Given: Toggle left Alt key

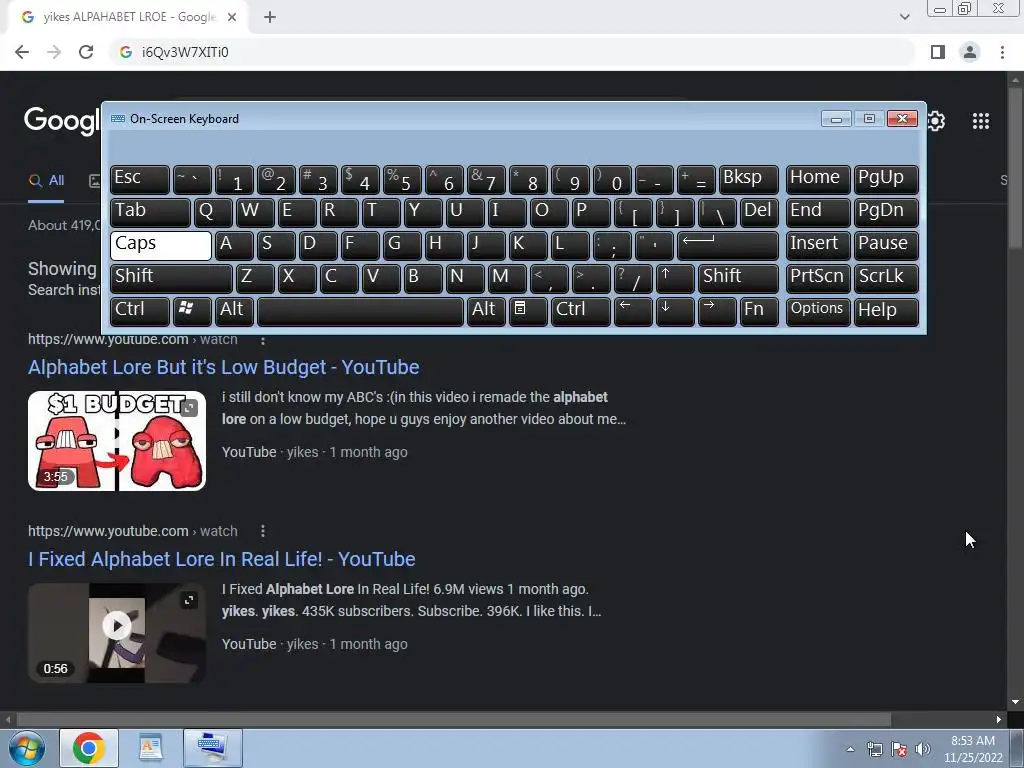Looking at the screenshot, I should pos(234,312).
